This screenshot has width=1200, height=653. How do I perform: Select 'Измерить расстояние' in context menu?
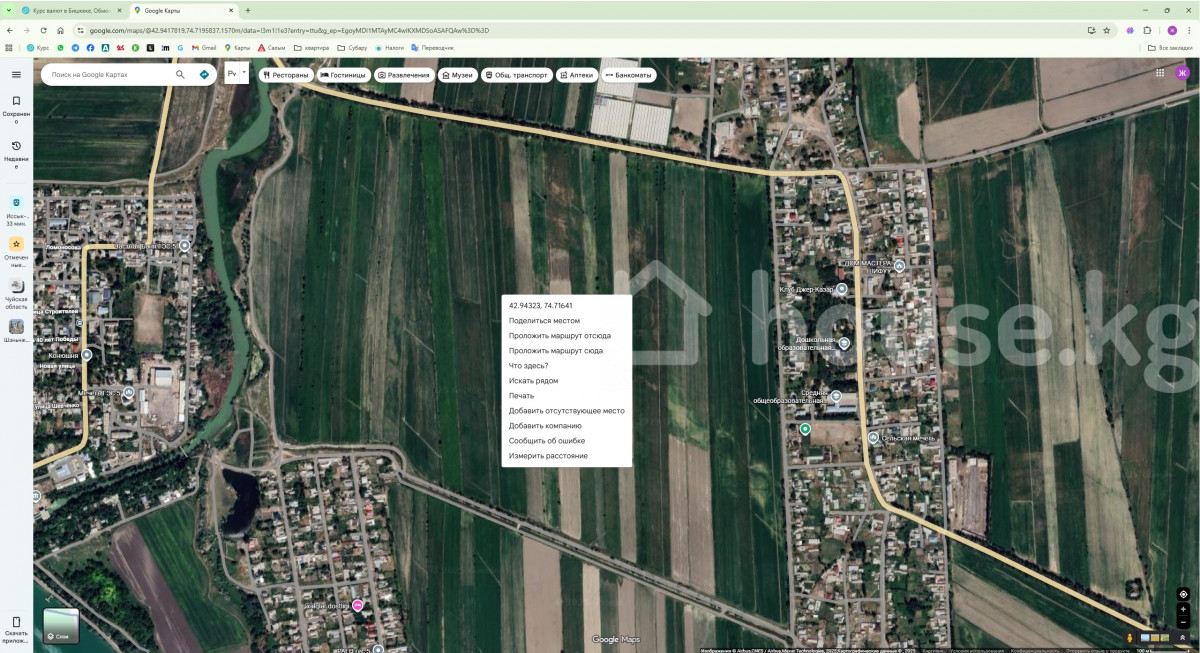click(x=548, y=456)
